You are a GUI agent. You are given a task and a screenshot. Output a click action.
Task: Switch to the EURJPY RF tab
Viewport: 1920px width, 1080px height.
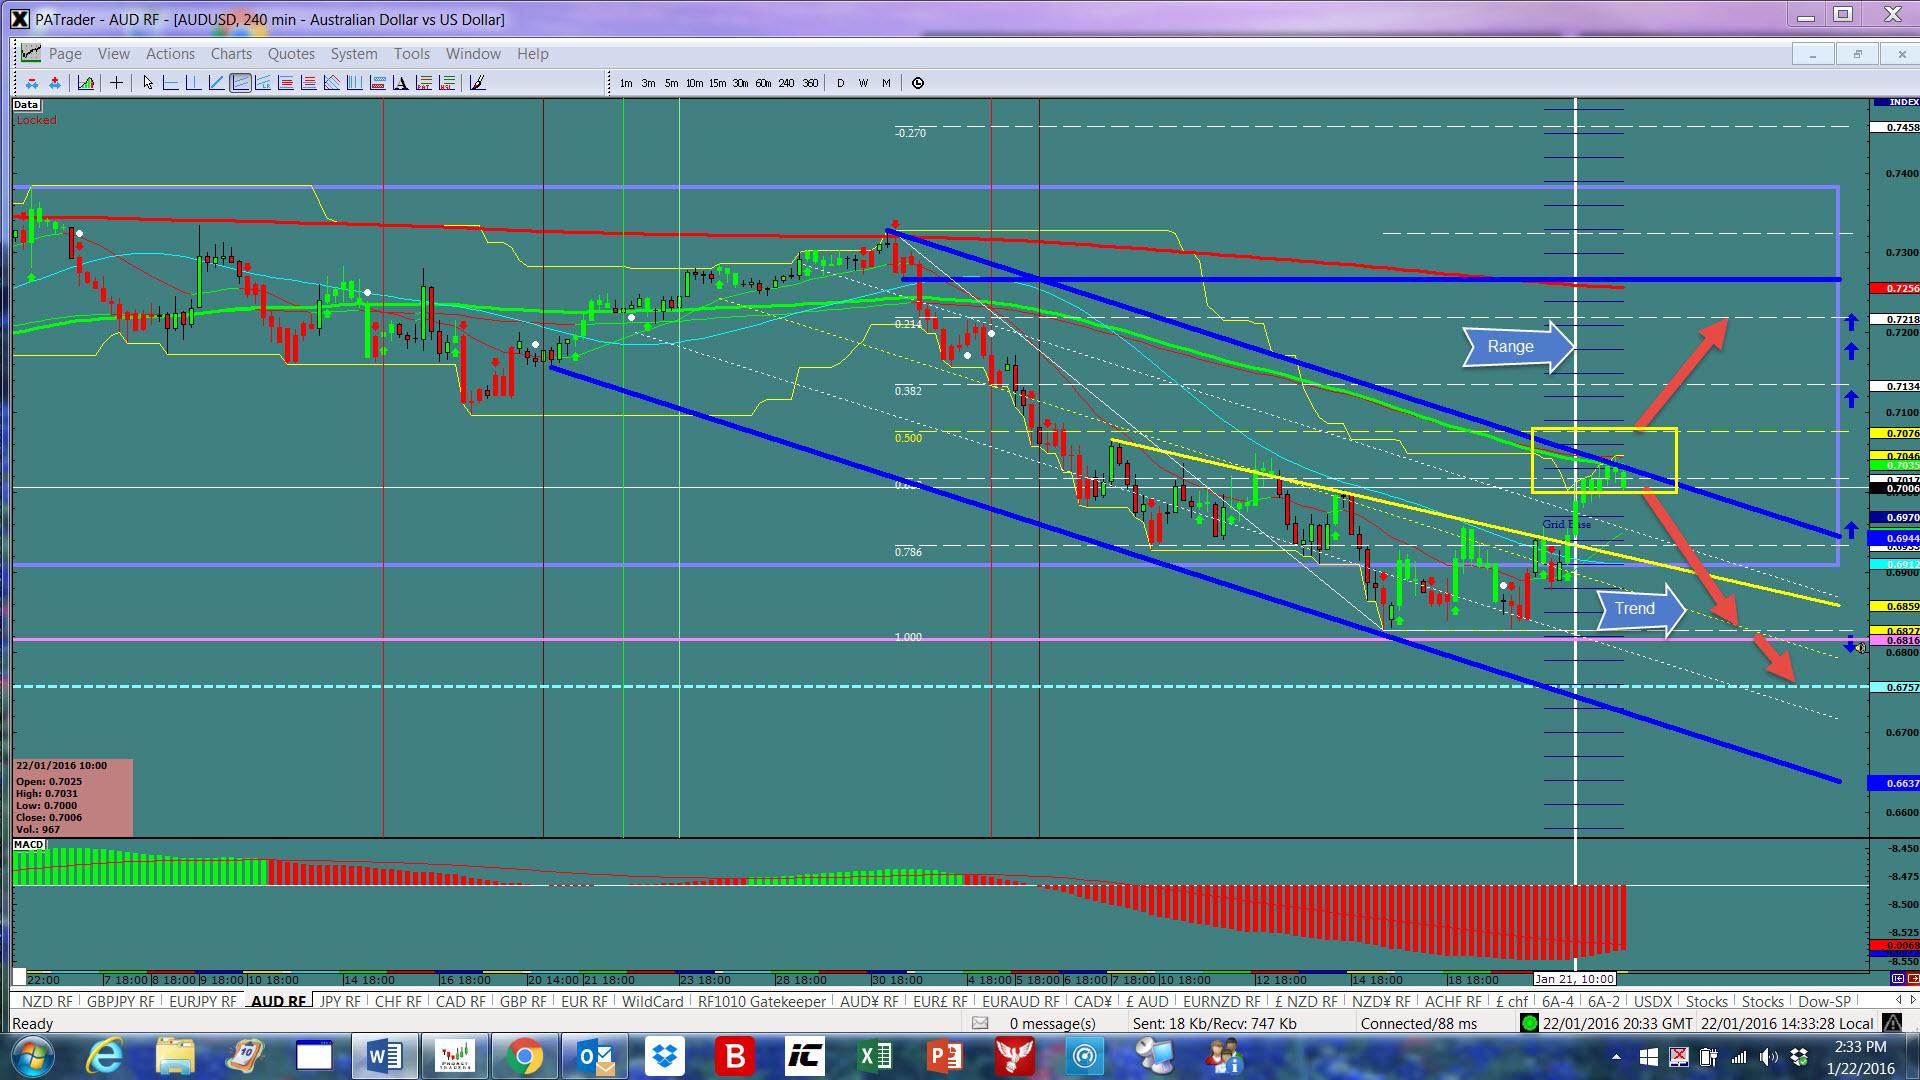pyautogui.click(x=203, y=1001)
